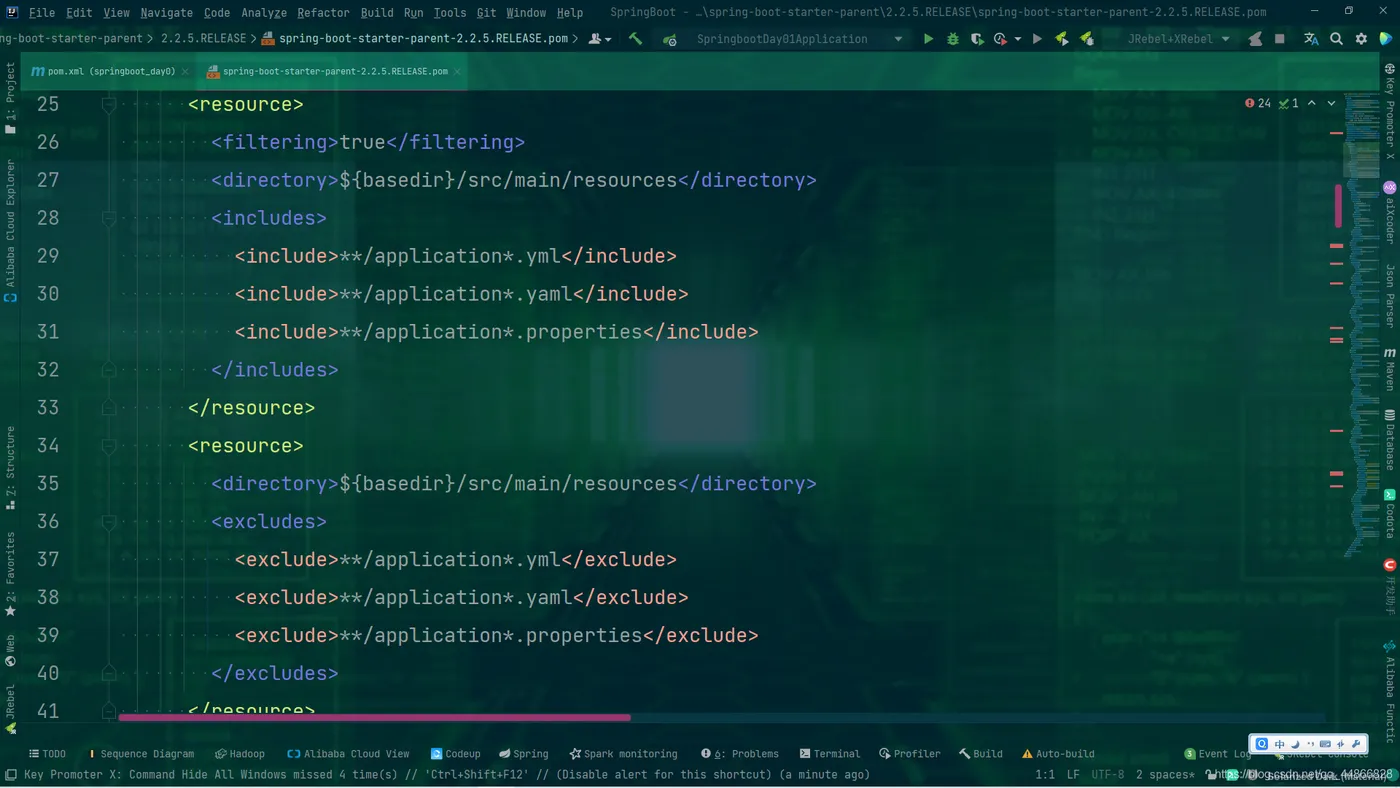1400x788 pixels.
Task: Collapse the resource block at line 34
Action: click(x=109, y=445)
